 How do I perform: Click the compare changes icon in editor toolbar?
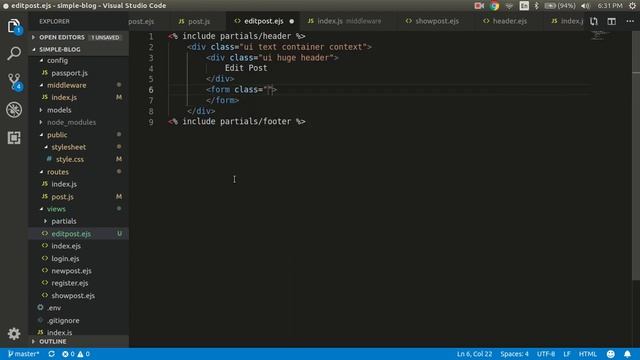594,21
